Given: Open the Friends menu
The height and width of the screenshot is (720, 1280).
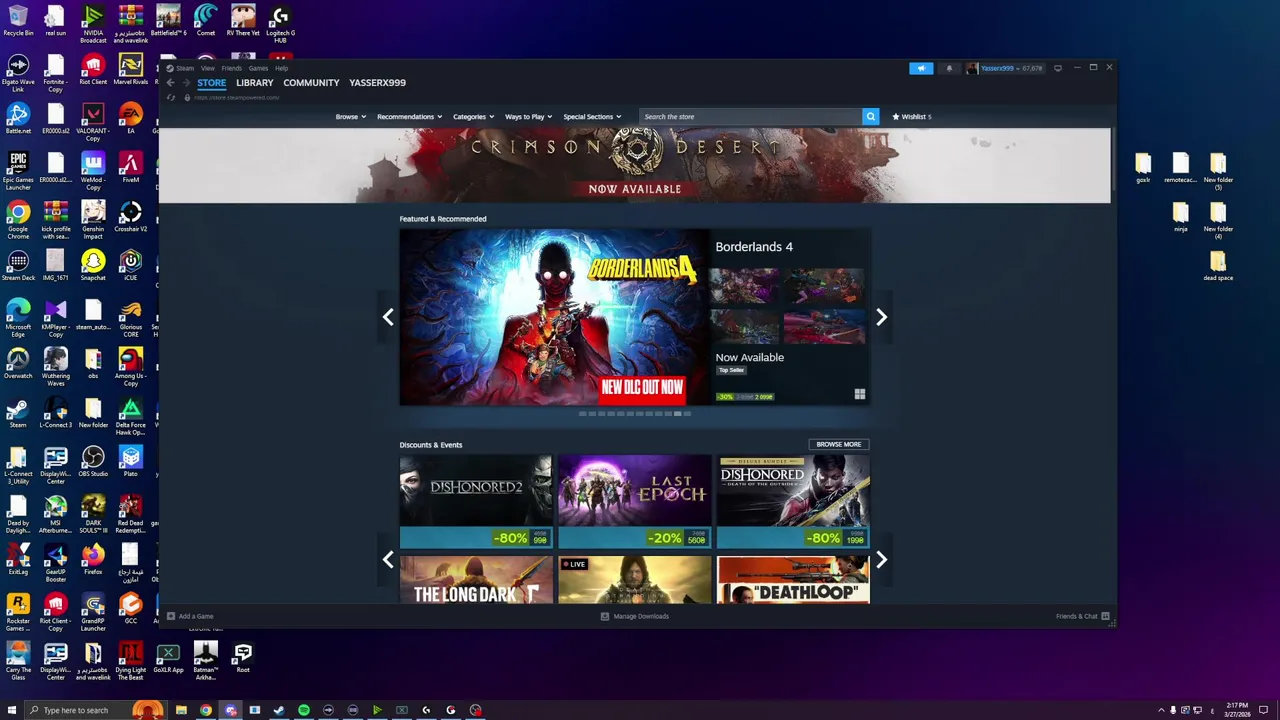Looking at the screenshot, I should (x=231, y=68).
